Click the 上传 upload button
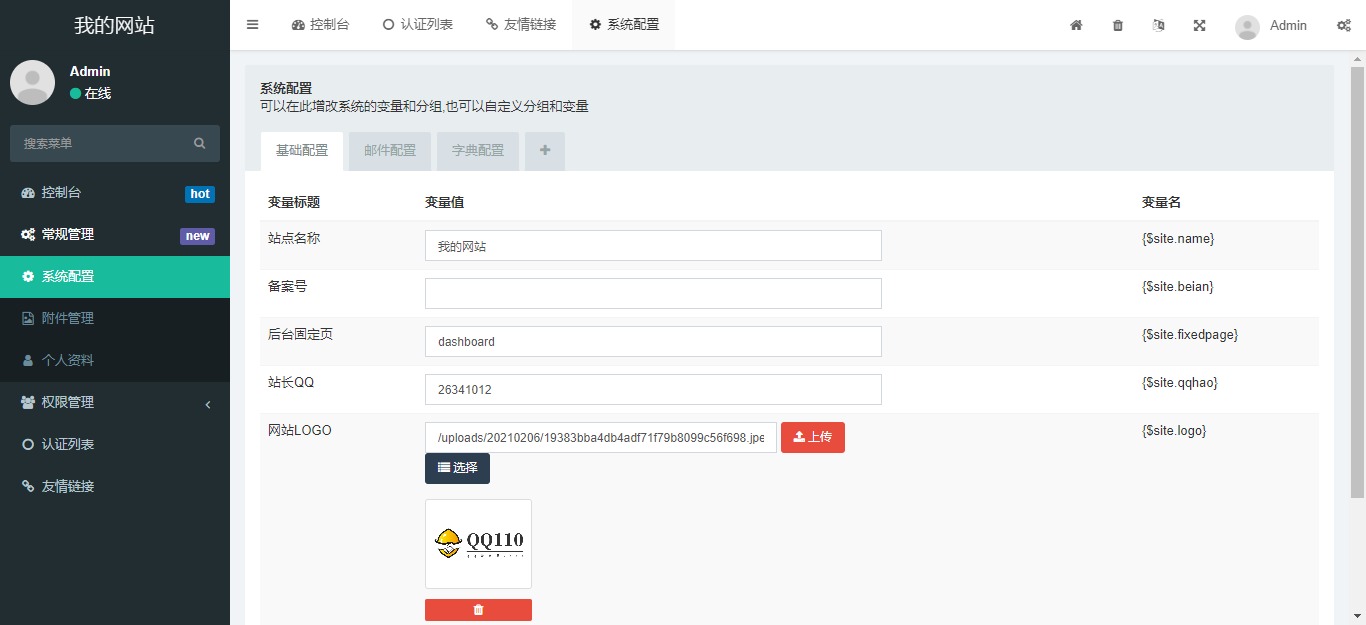 click(812, 437)
